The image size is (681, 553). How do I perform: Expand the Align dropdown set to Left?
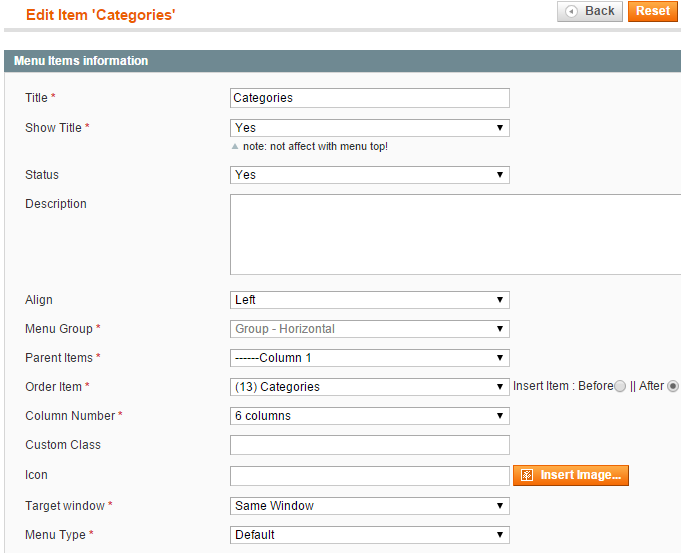[x=370, y=300]
